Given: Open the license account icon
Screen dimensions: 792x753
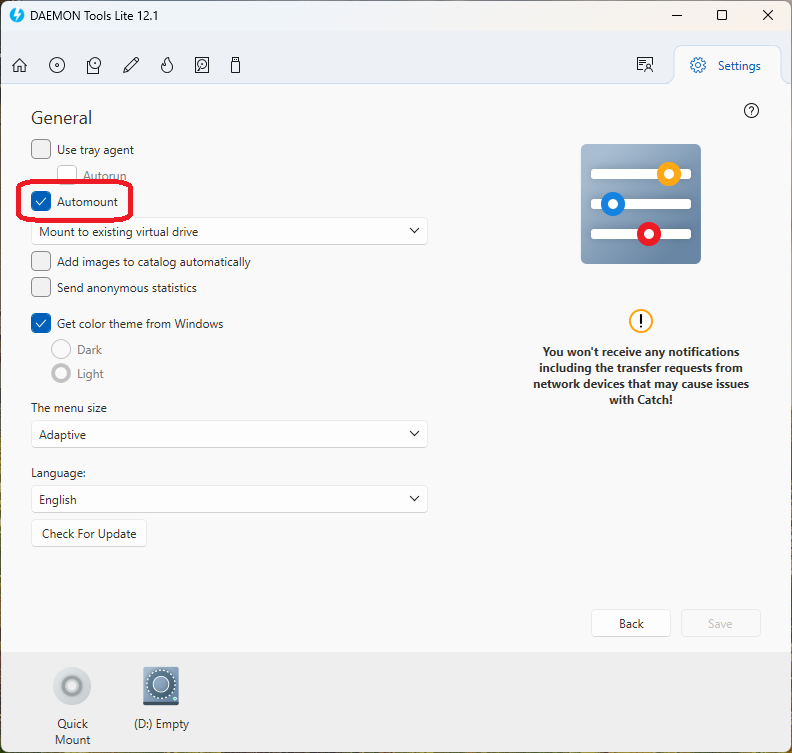Looking at the screenshot, I should 645,65.
